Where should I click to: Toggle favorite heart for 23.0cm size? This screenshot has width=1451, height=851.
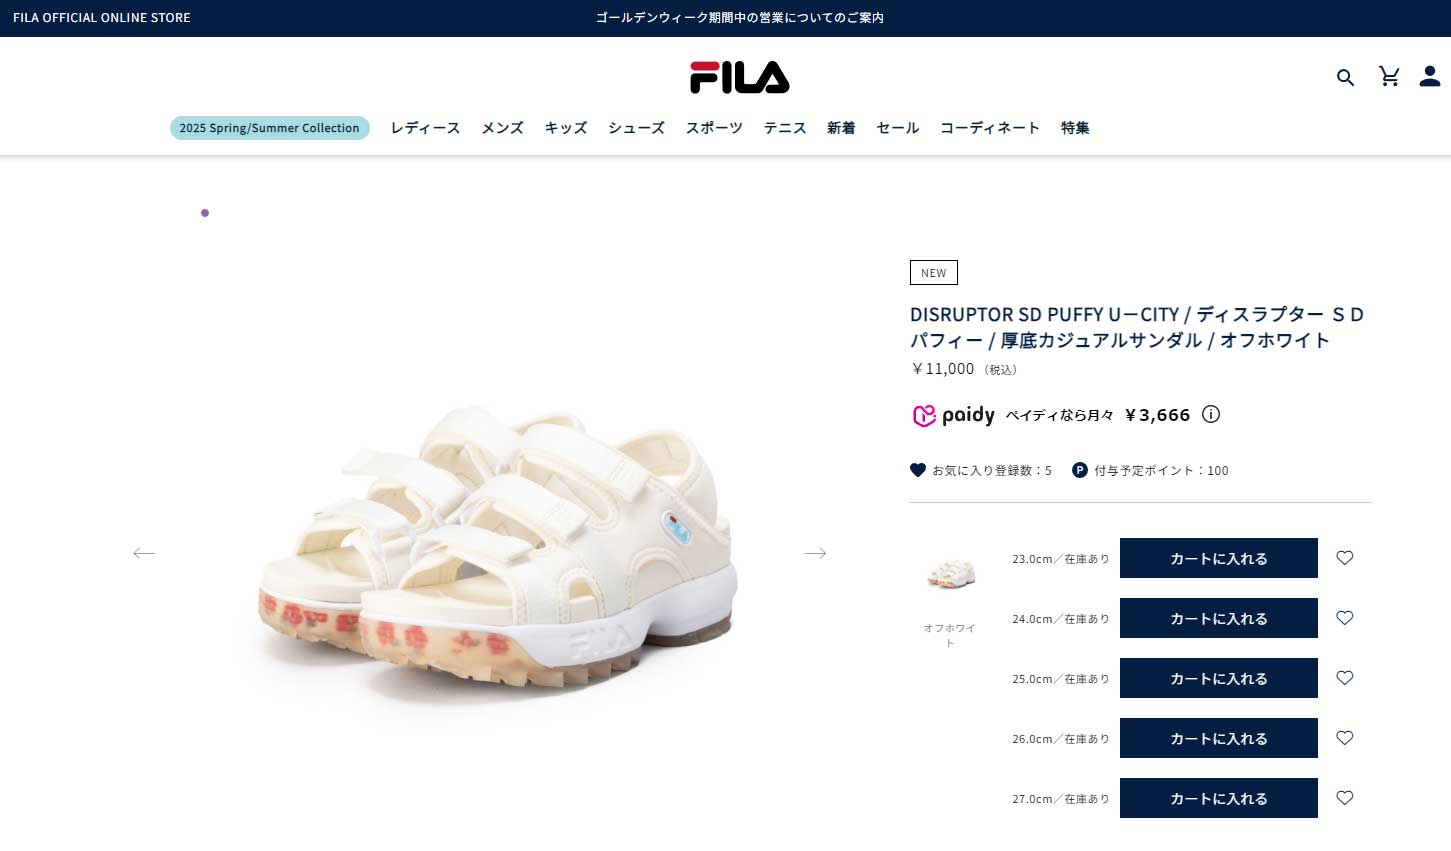[x=1345, y=558]
